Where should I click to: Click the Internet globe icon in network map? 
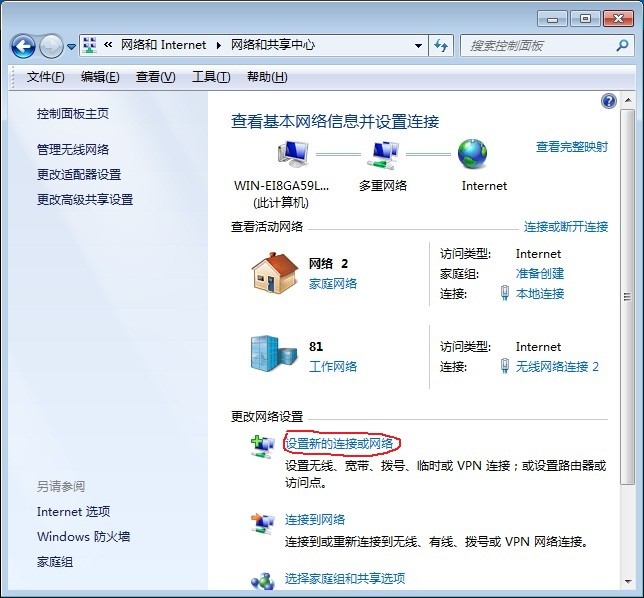click(472, 155)
